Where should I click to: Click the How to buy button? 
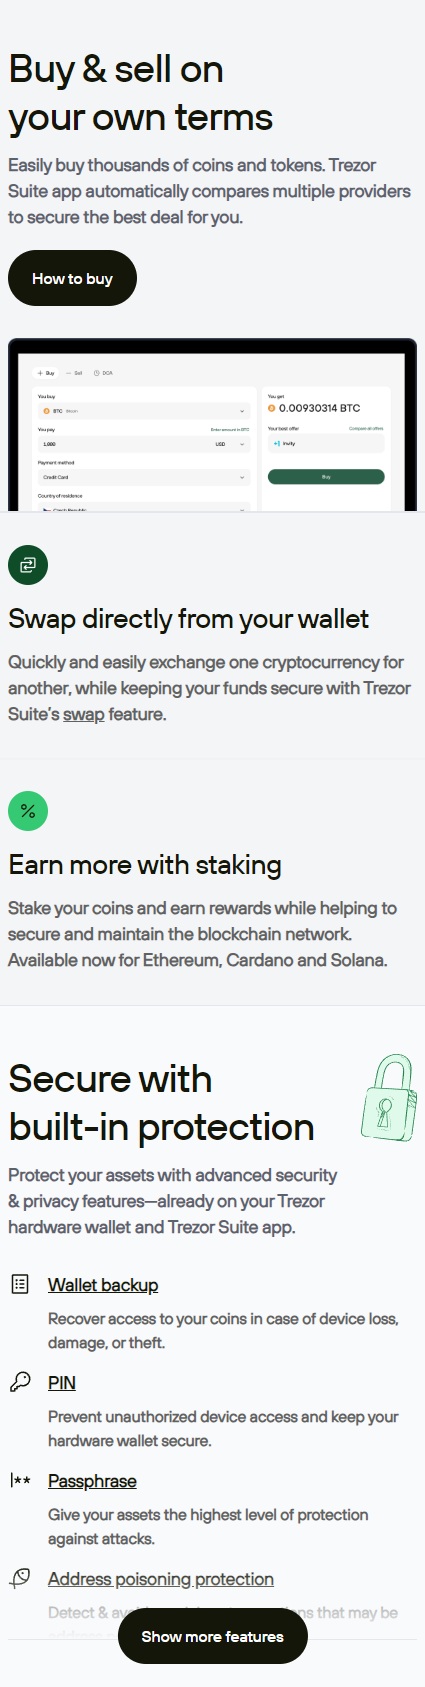72,278
